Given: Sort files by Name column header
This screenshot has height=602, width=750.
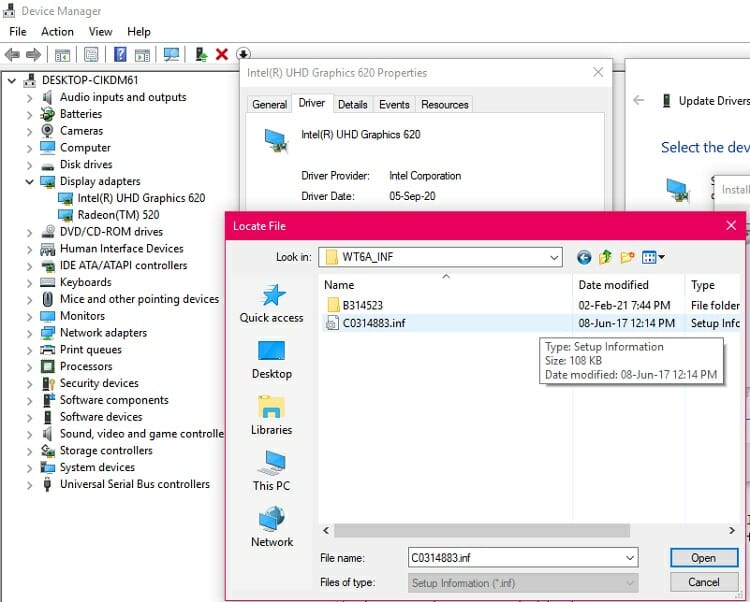Looking at the screenshot, I should (x=445, y=285).
